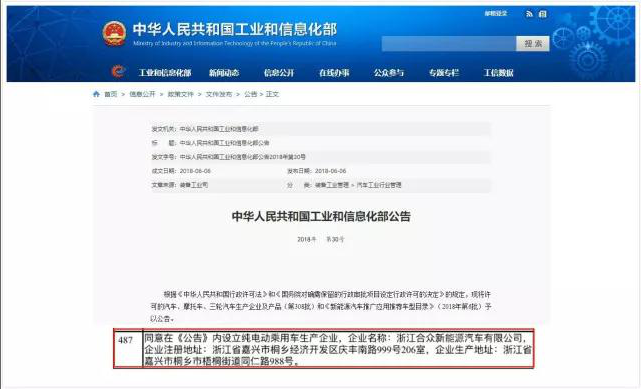Click 正文 in breadcrumb
This screenshot has height=389, width=641.
[x=272, y=94]
